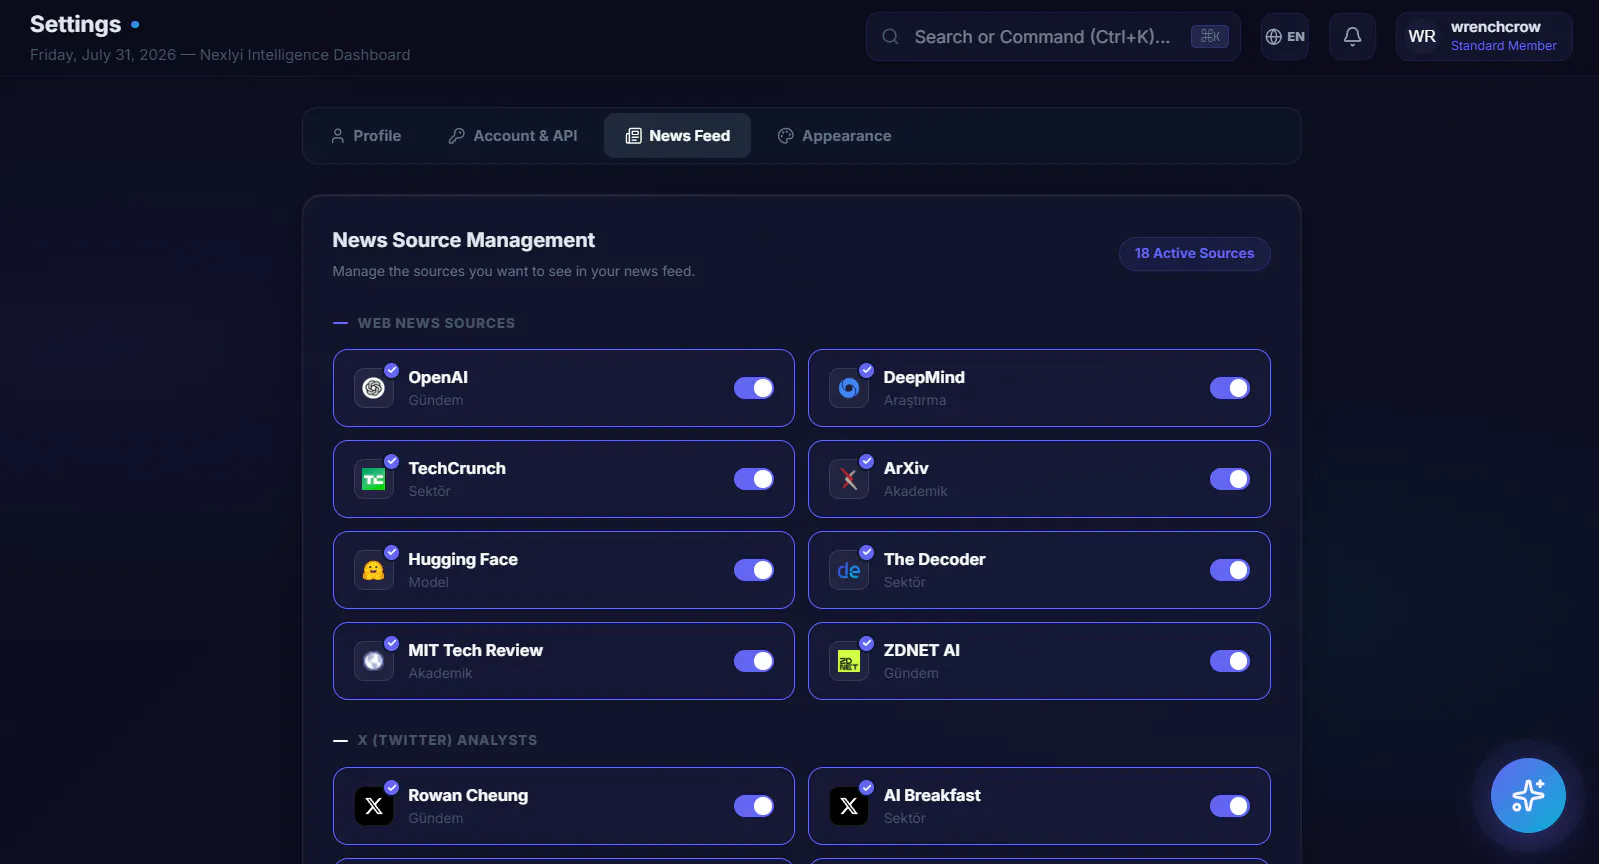This screenshot has height=864, width=1599.
Task: Turn off the ArXiv toggle
Action: 1230,479
